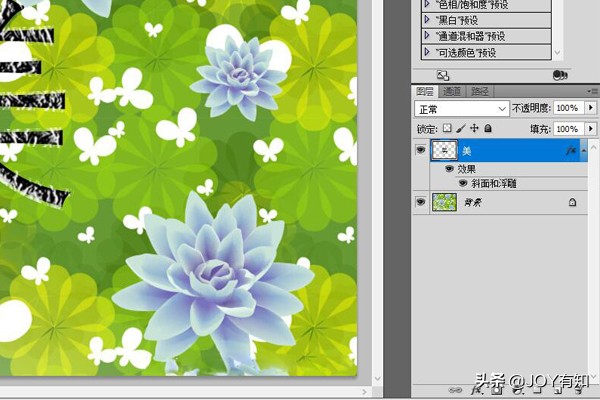
Task: Click the lock icon on 背景 layer
Action: [572, 202]
